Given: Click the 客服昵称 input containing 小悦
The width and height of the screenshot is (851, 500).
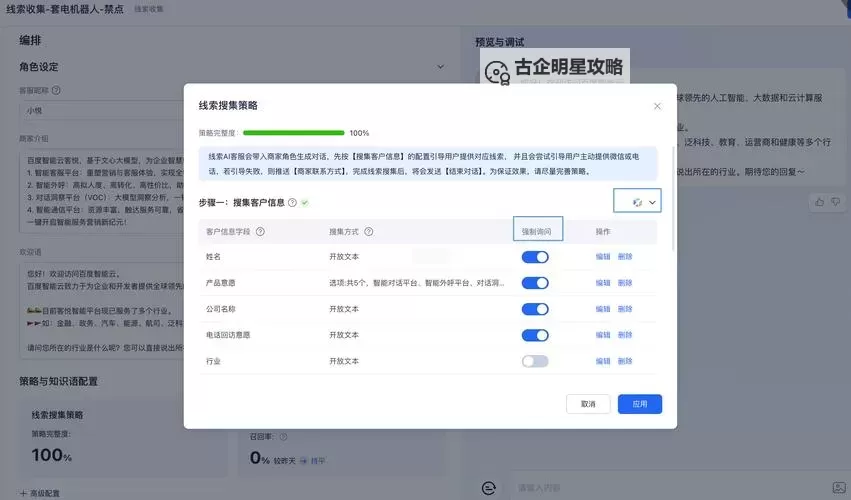Looking at the screenshot, I should click(x=102, y=110).
